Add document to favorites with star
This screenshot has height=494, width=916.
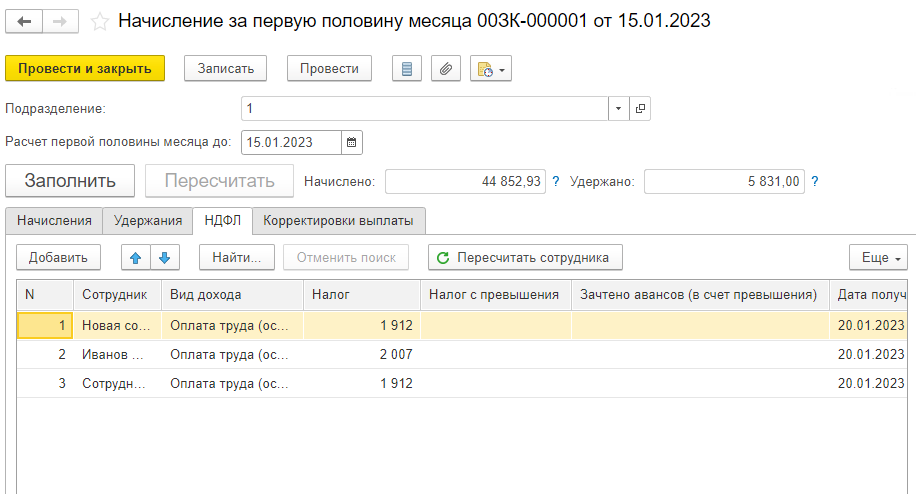tap(99, 21)
